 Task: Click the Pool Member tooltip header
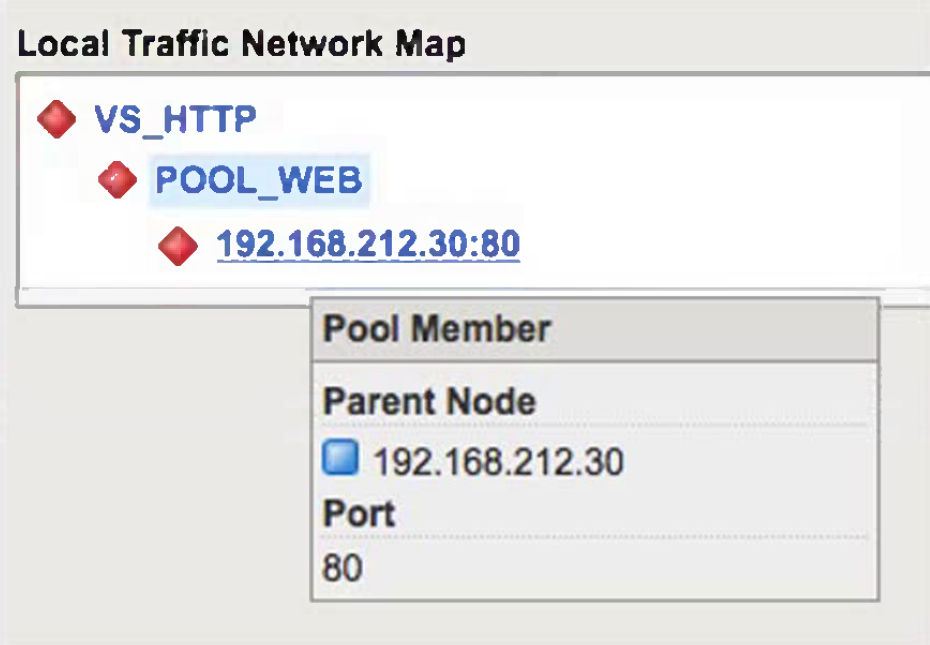point(437,329)
